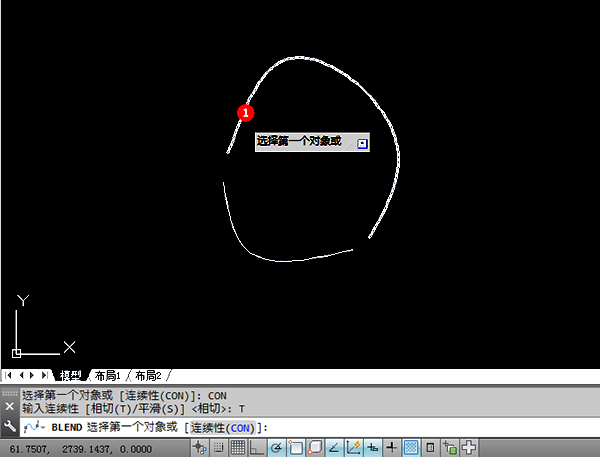
Task: Open the dynamic prompt options dropdown
Action: [x=362, y=144]
